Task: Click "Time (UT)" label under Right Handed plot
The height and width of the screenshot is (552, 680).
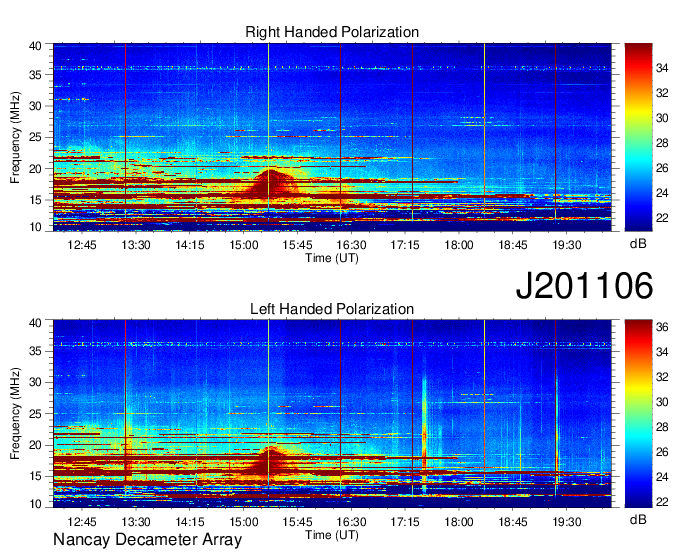Action: (332, 258)
